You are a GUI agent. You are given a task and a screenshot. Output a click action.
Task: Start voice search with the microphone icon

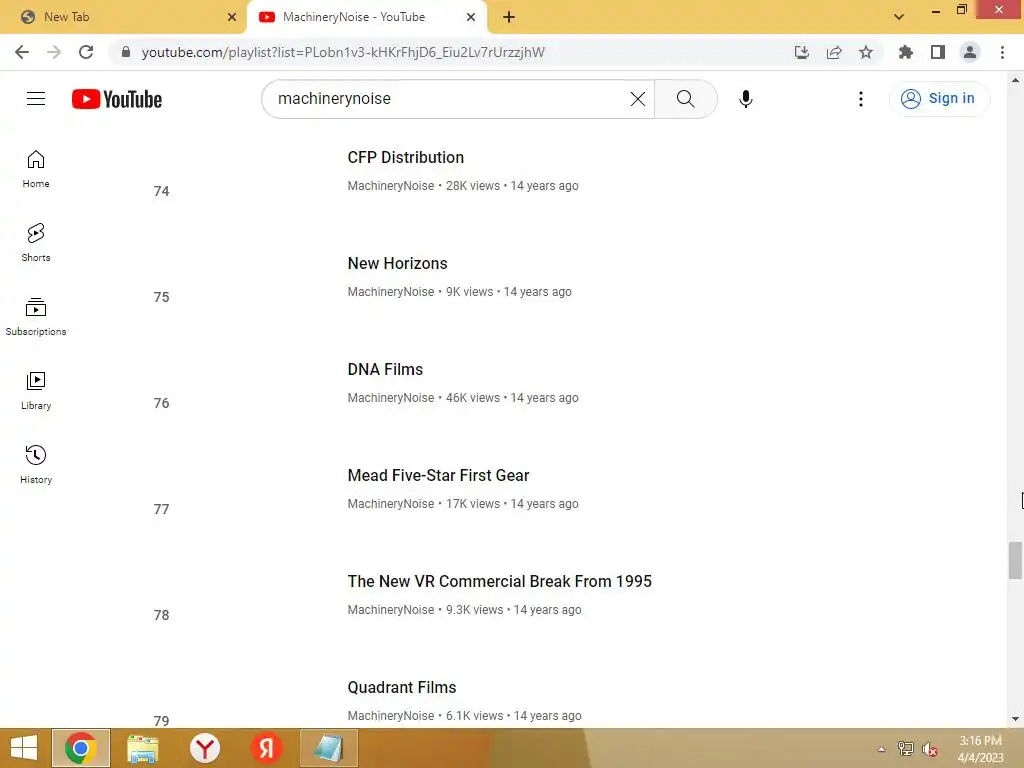coord(746,99)
